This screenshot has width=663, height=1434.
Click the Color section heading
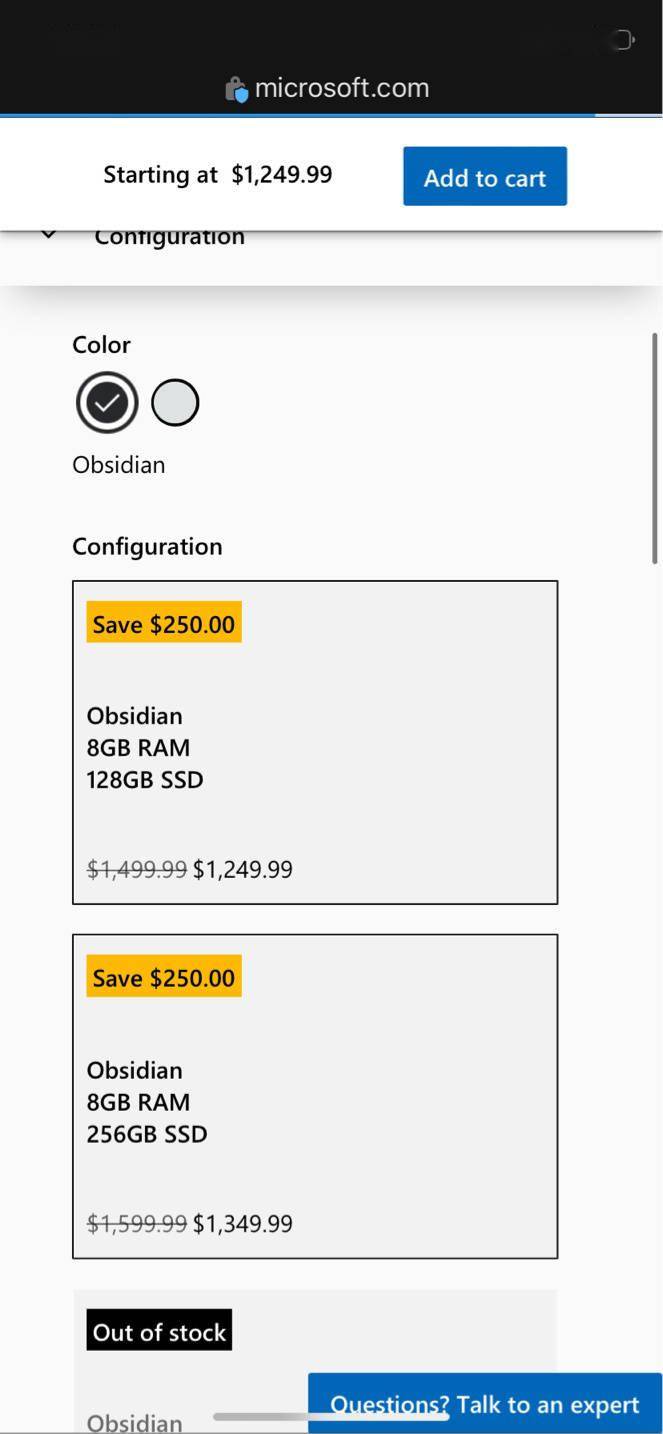pos(100,344)
